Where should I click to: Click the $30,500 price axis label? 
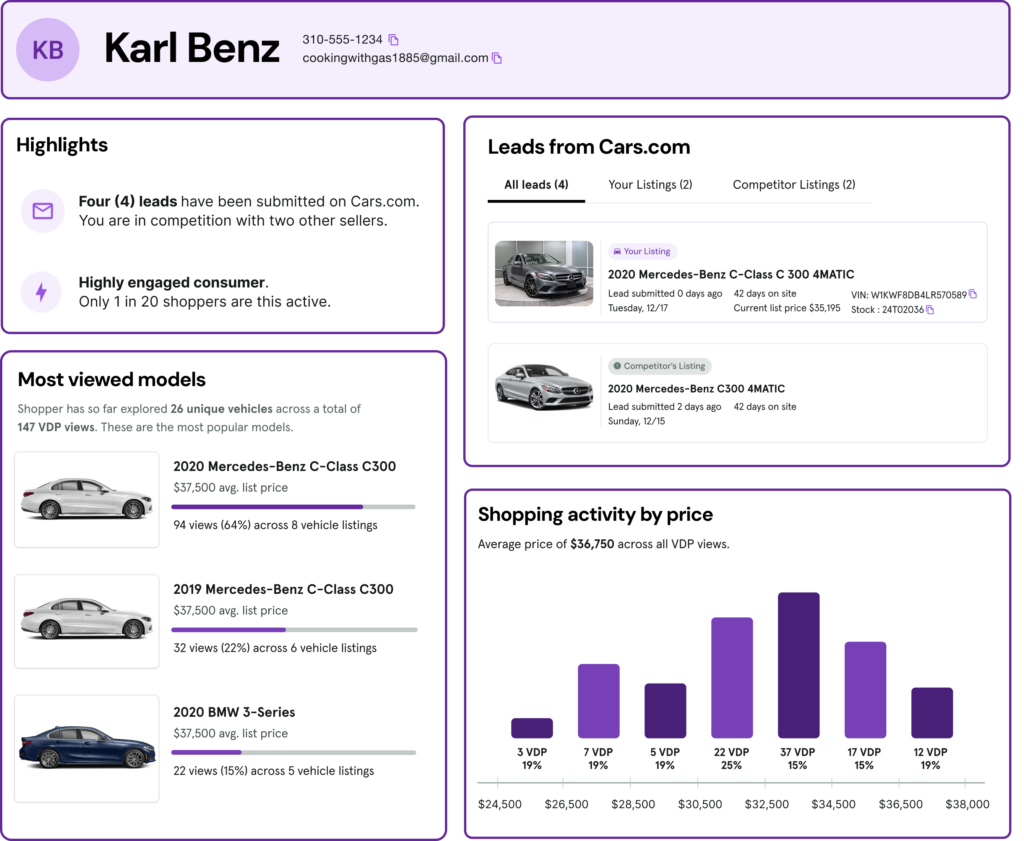[x=700, y=804]
